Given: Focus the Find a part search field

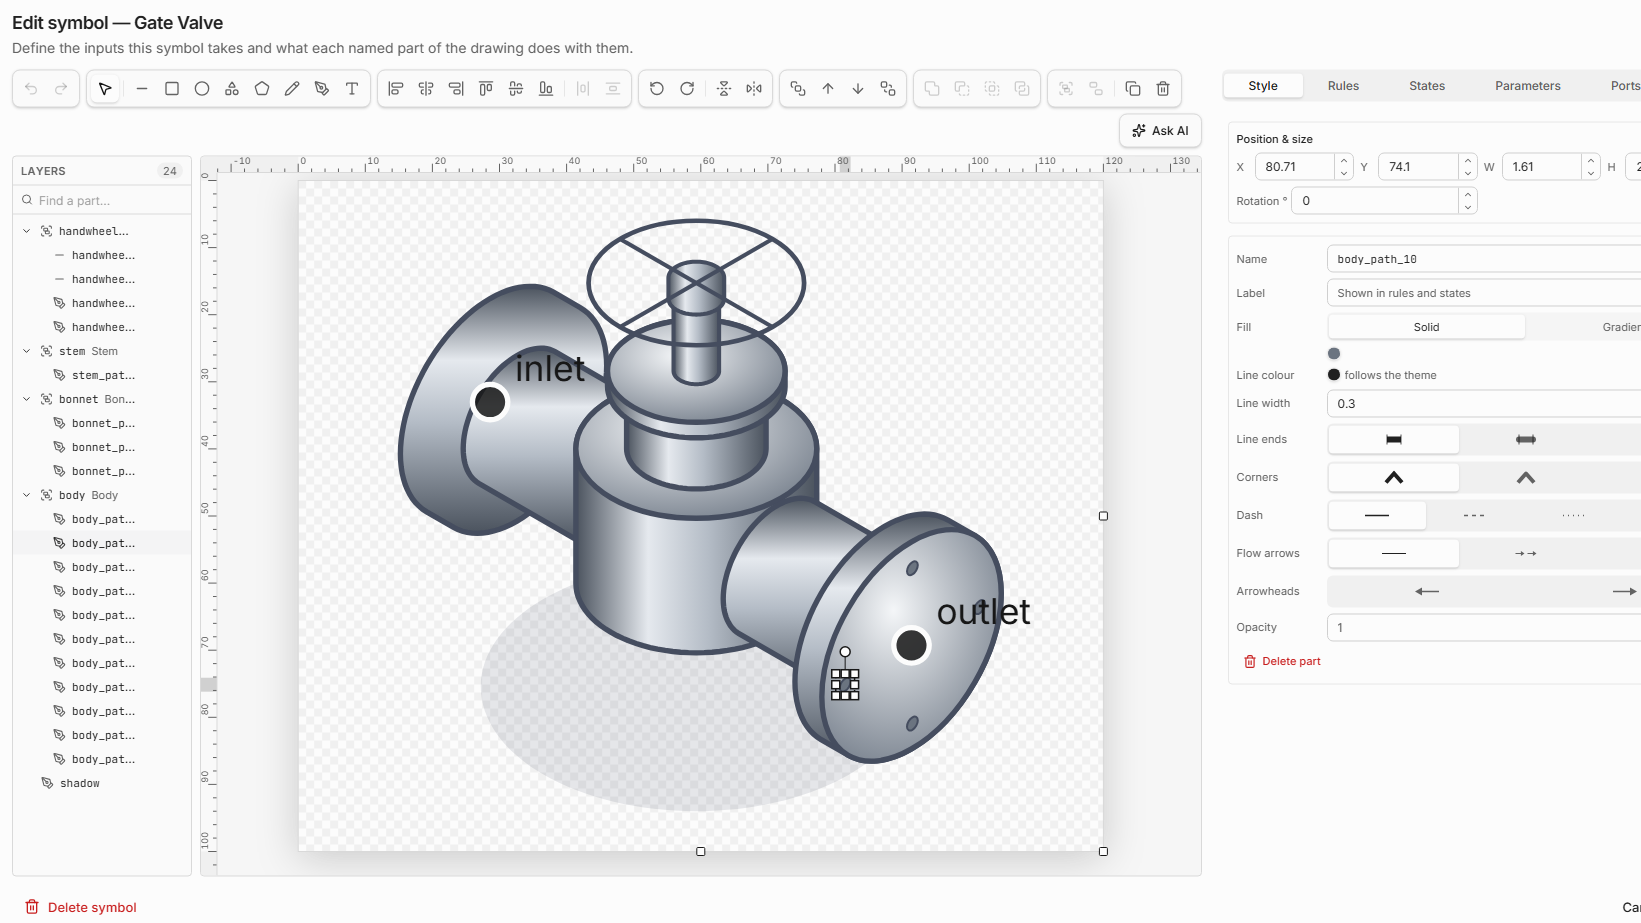Looking at the screenshot, I should pos(102,200).
